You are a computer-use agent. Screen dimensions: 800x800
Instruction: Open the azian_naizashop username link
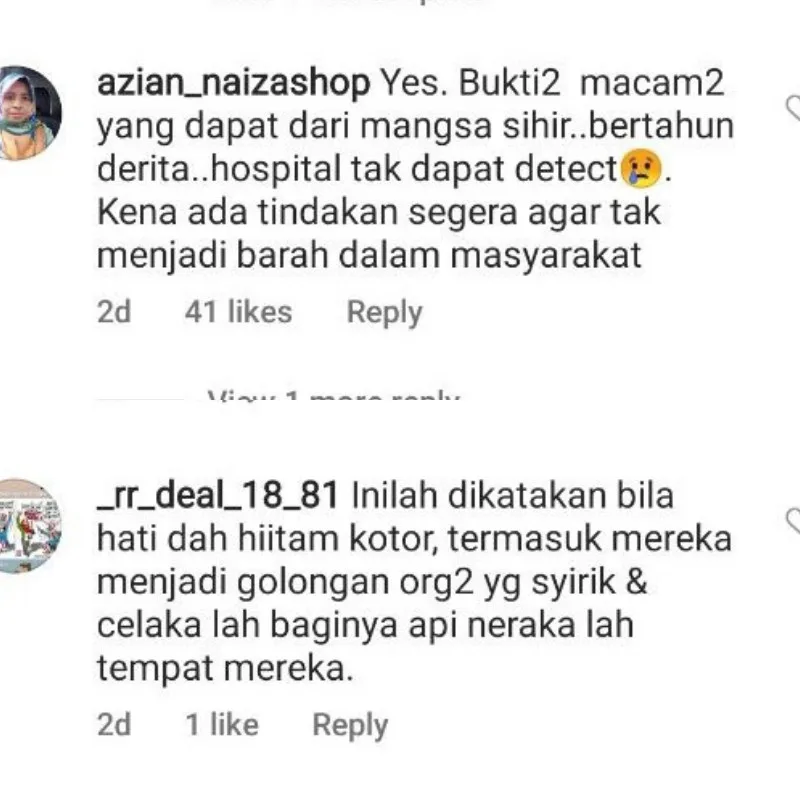[233, 83]
